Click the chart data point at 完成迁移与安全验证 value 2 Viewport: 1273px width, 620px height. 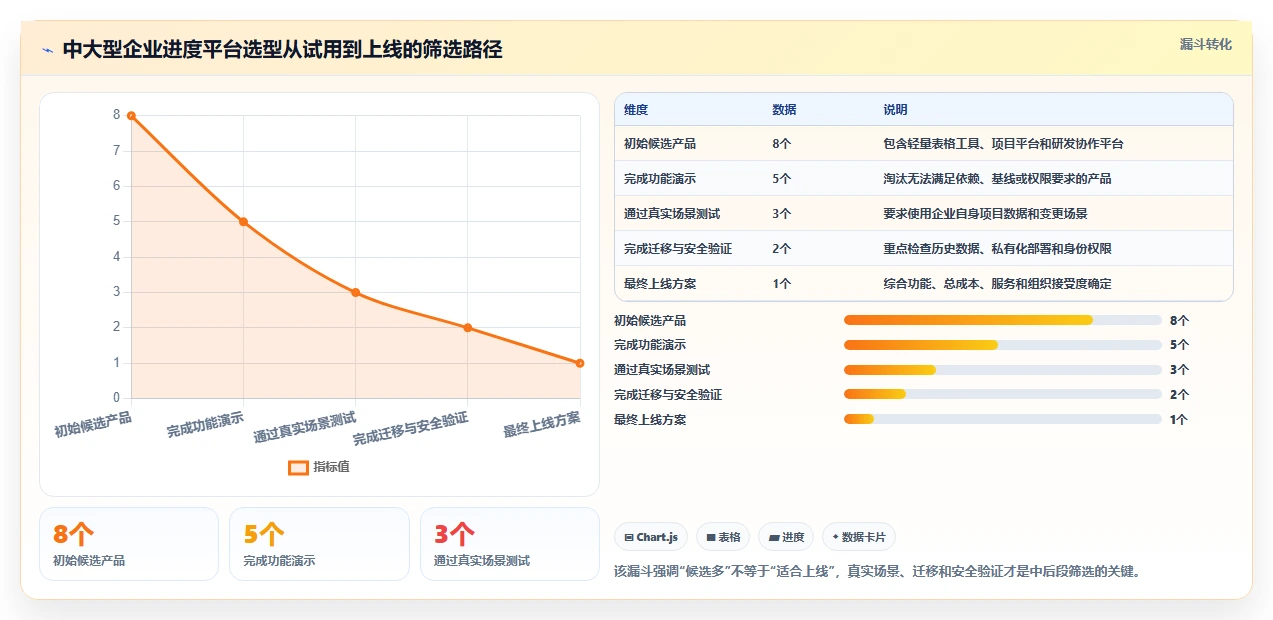pyautogui.click(x=467, y=328)
